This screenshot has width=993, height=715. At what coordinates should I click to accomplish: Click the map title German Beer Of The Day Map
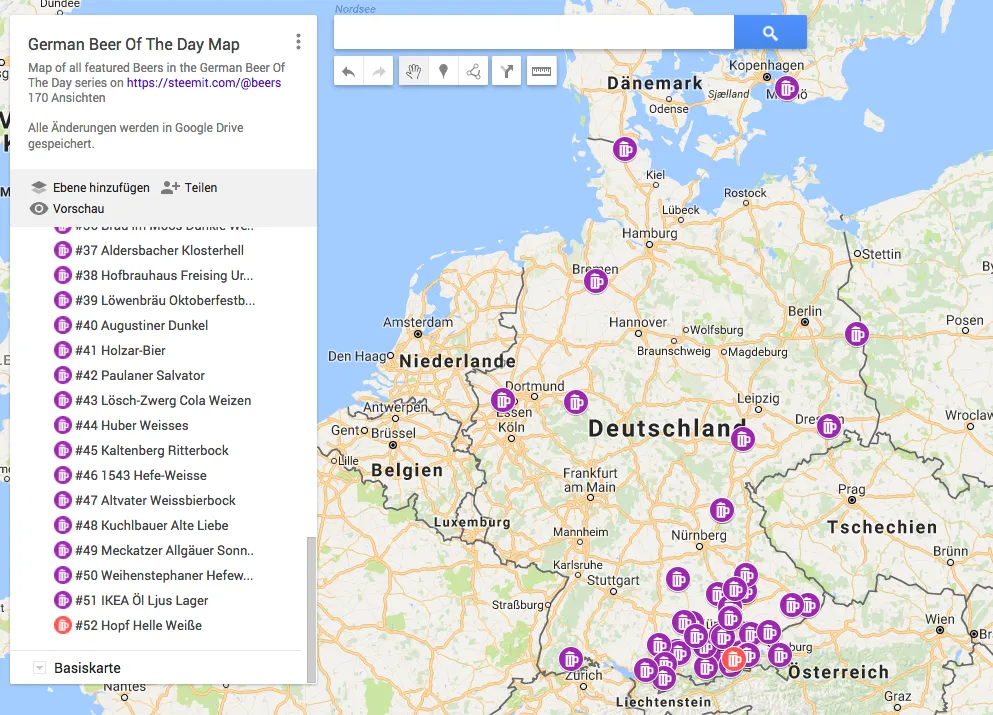134,44
